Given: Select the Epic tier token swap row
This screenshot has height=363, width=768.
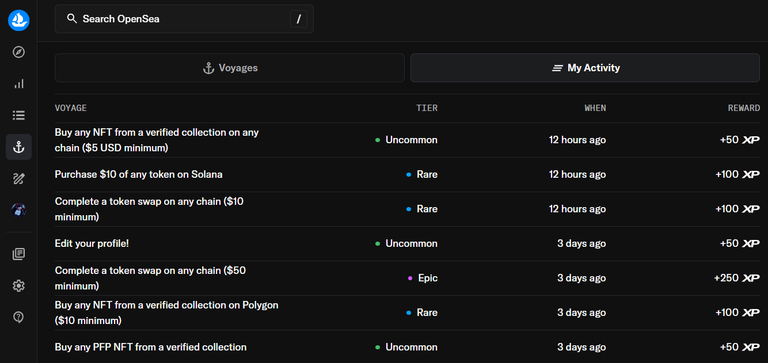Looking at the screenshot, I should [x=407, y=278].
